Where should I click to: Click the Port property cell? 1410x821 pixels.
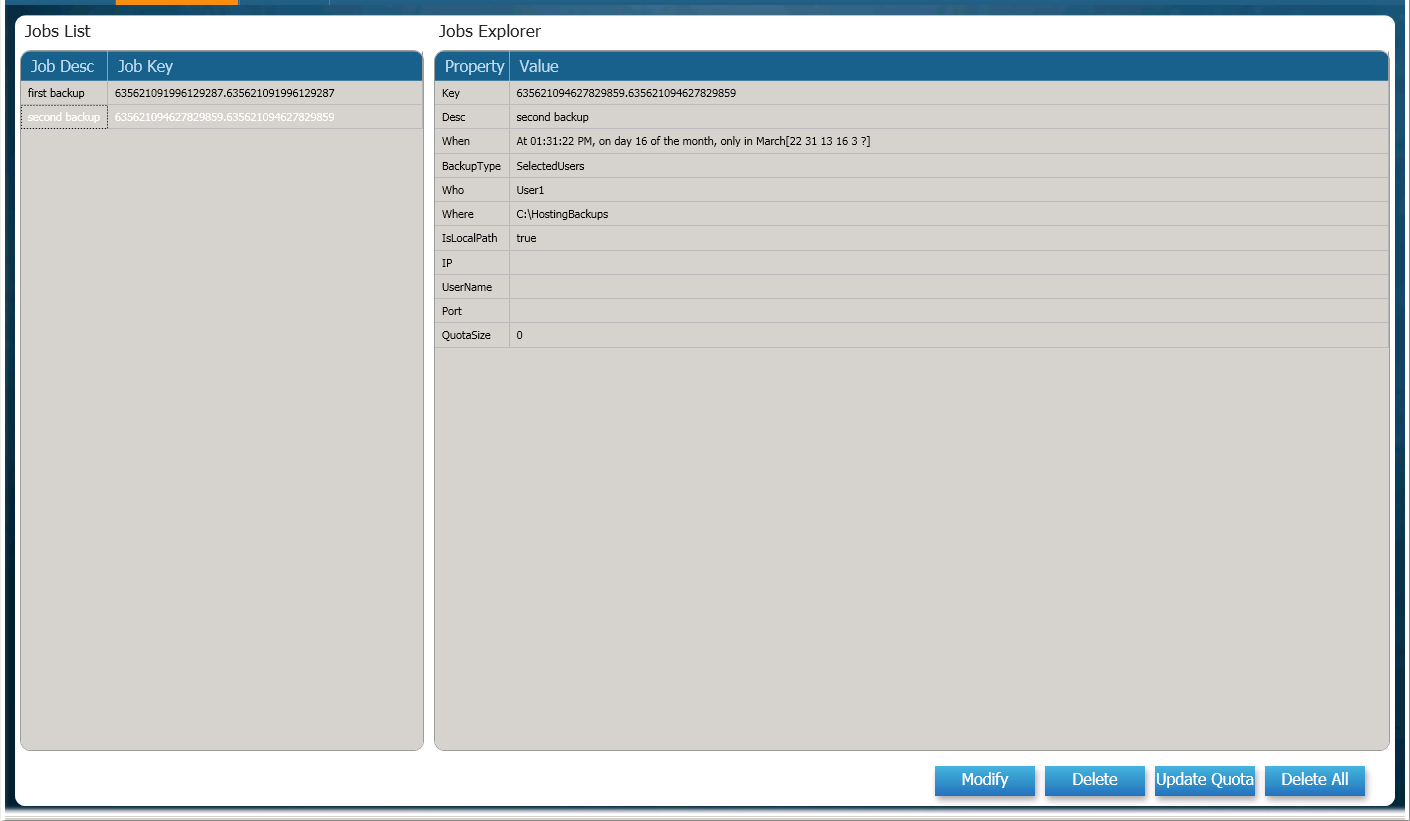473,311
